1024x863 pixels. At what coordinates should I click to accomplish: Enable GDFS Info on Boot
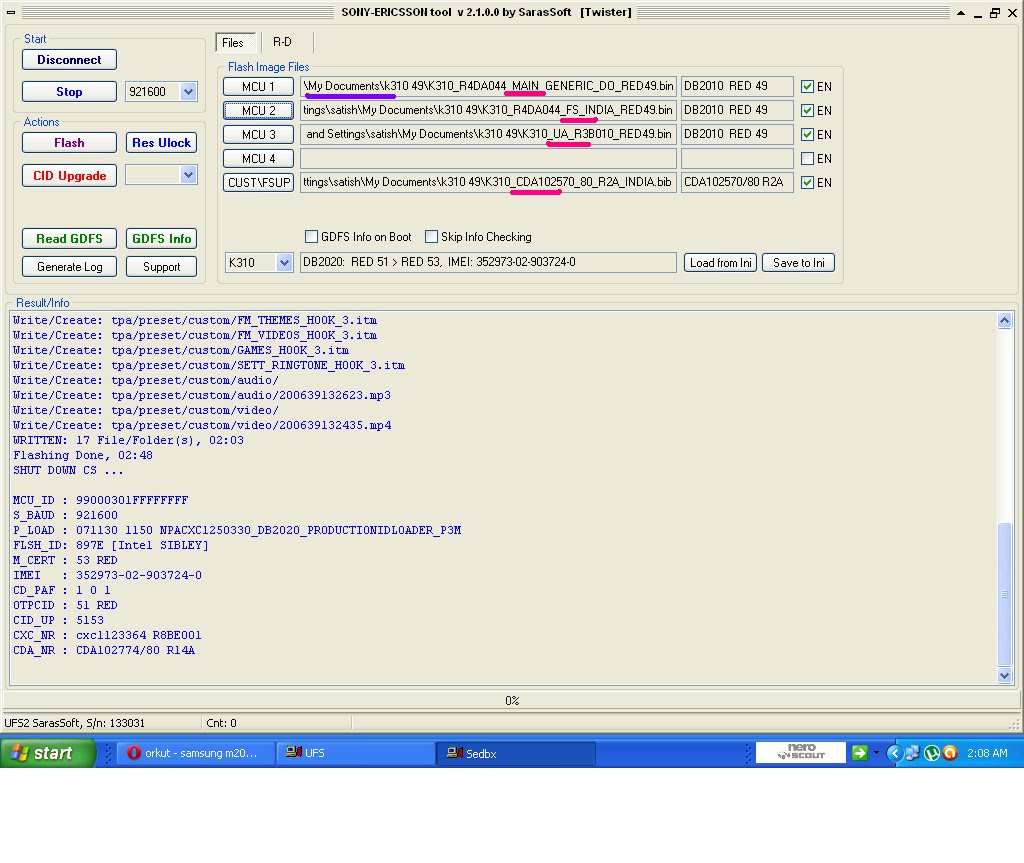(312, 235)
